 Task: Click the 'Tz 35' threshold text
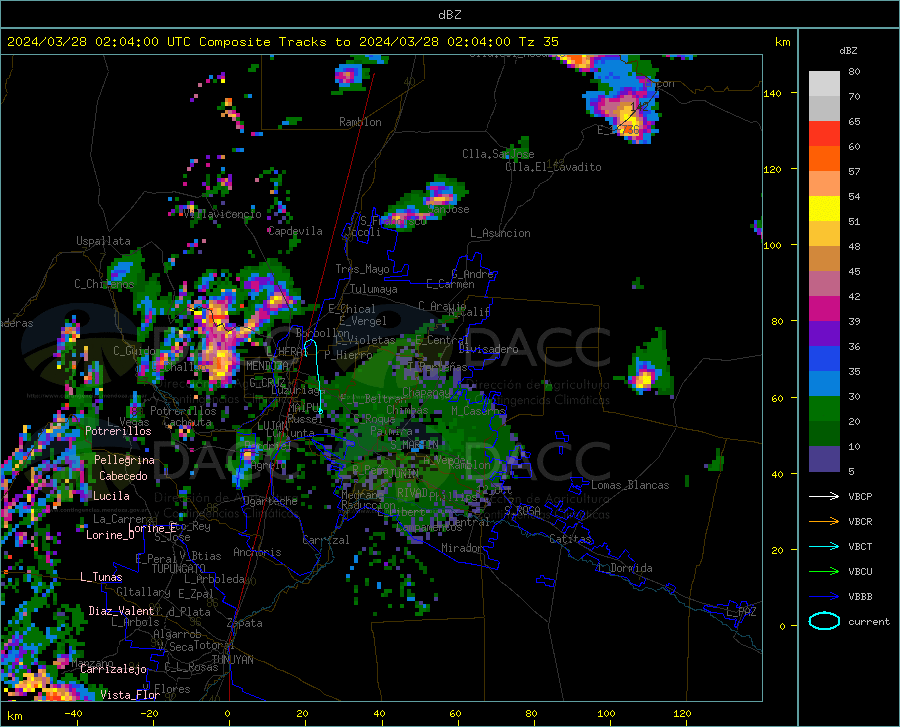tap(538, 42)
